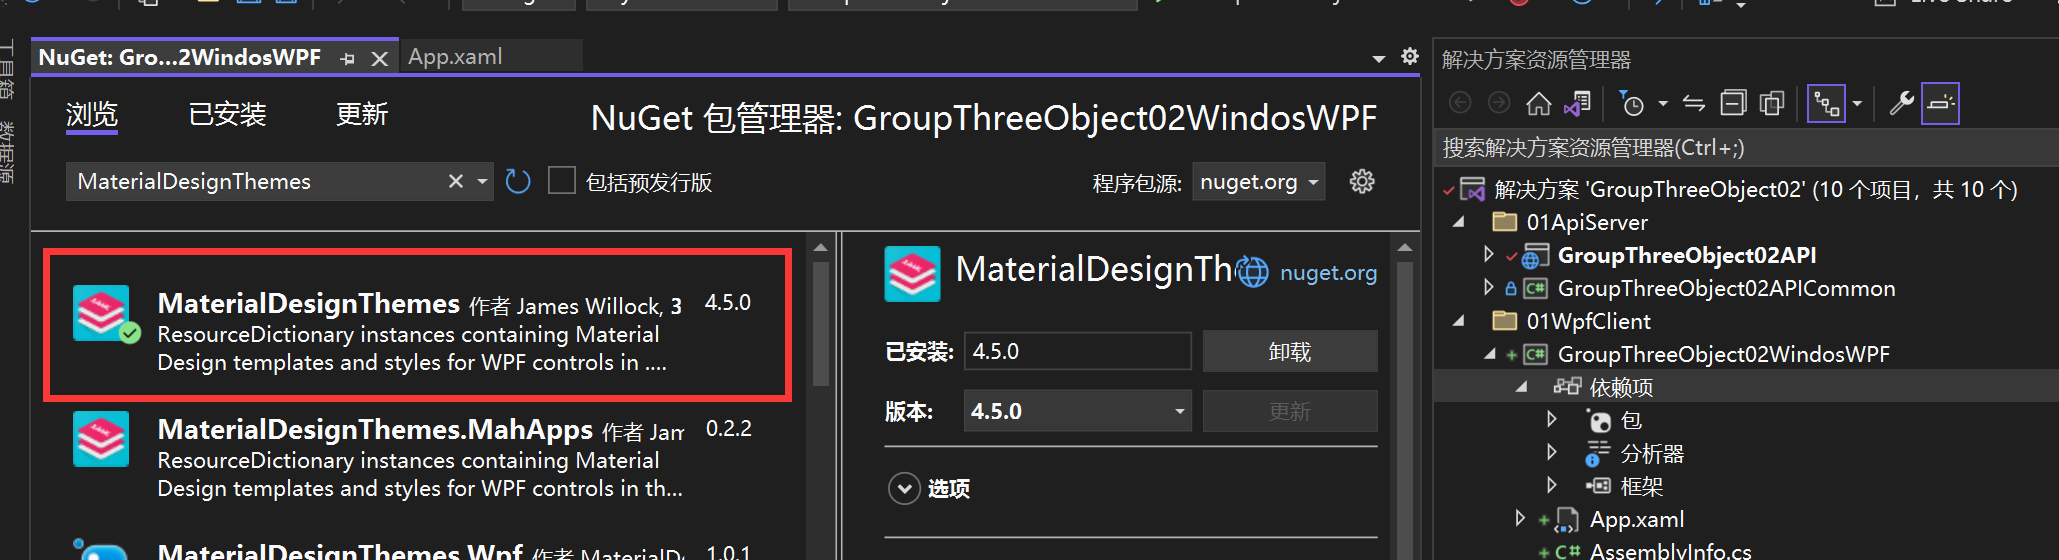Expand the GroupThreeObject02API project node

[1489, 255]
